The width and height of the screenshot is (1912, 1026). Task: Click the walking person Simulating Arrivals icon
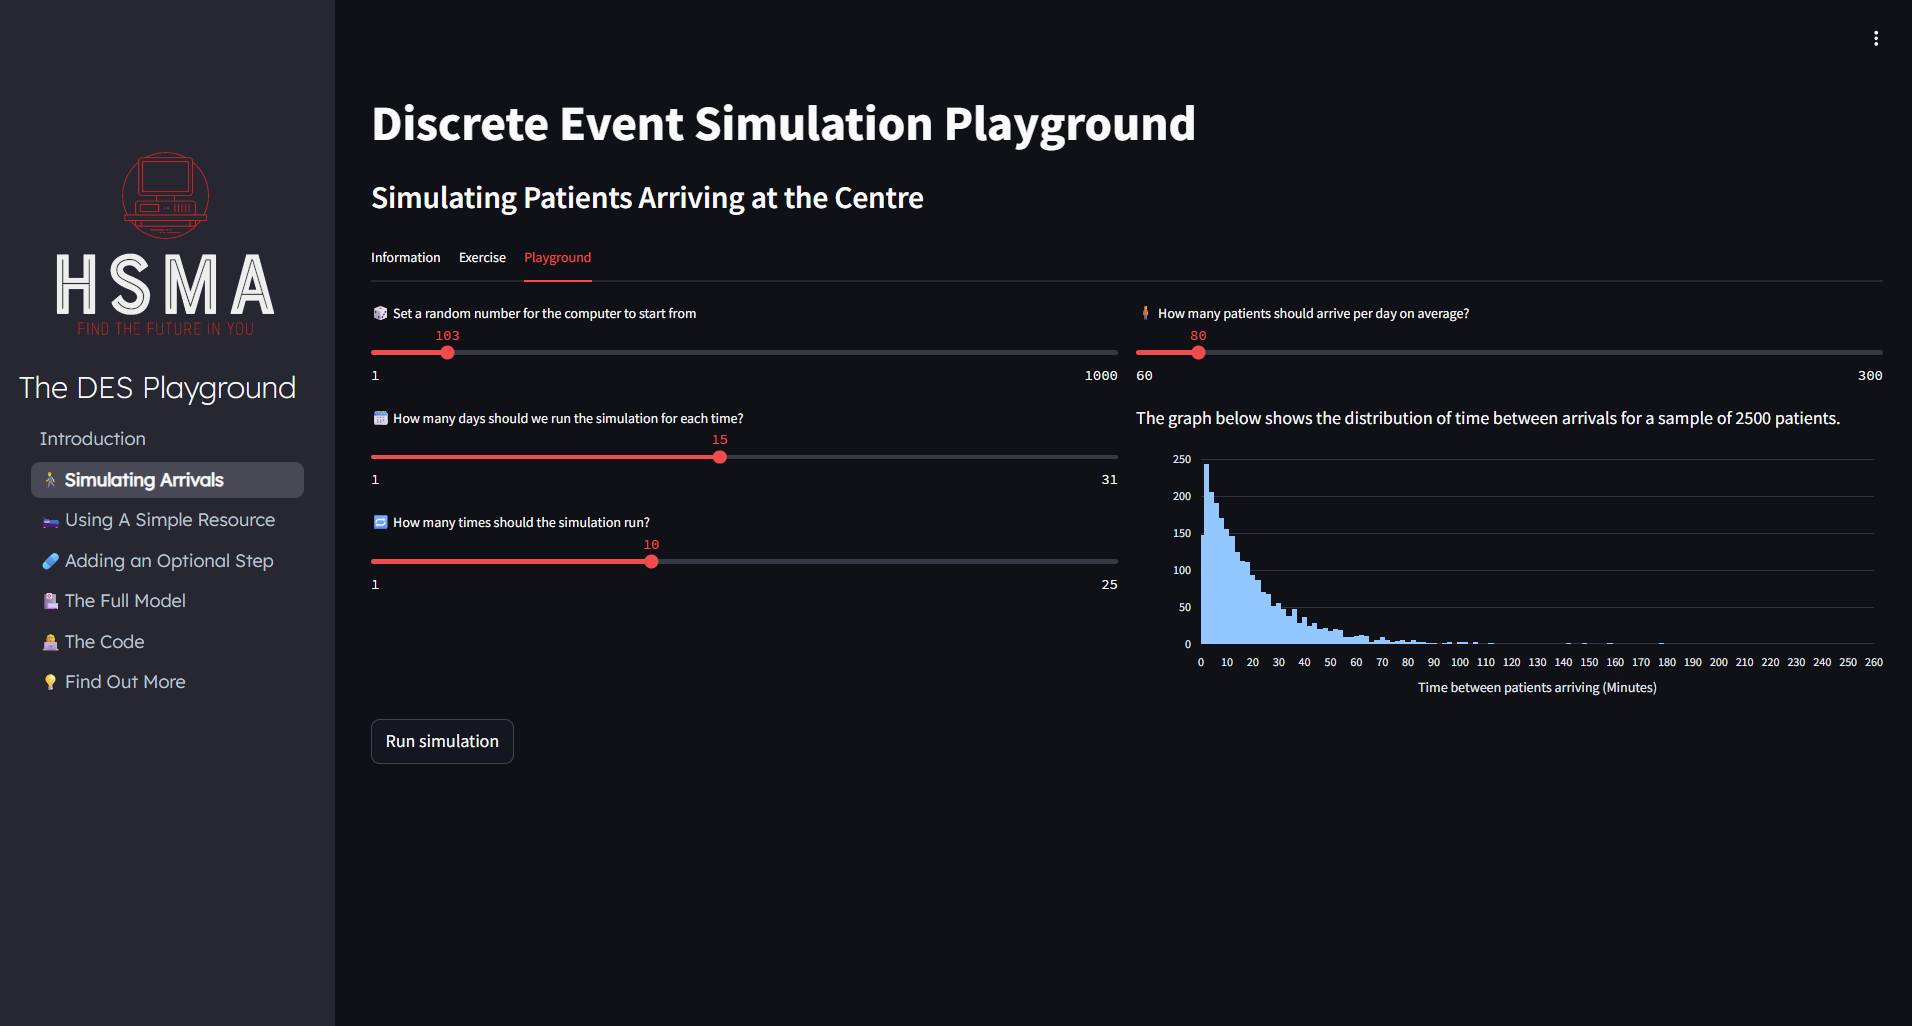pos(50,480)
